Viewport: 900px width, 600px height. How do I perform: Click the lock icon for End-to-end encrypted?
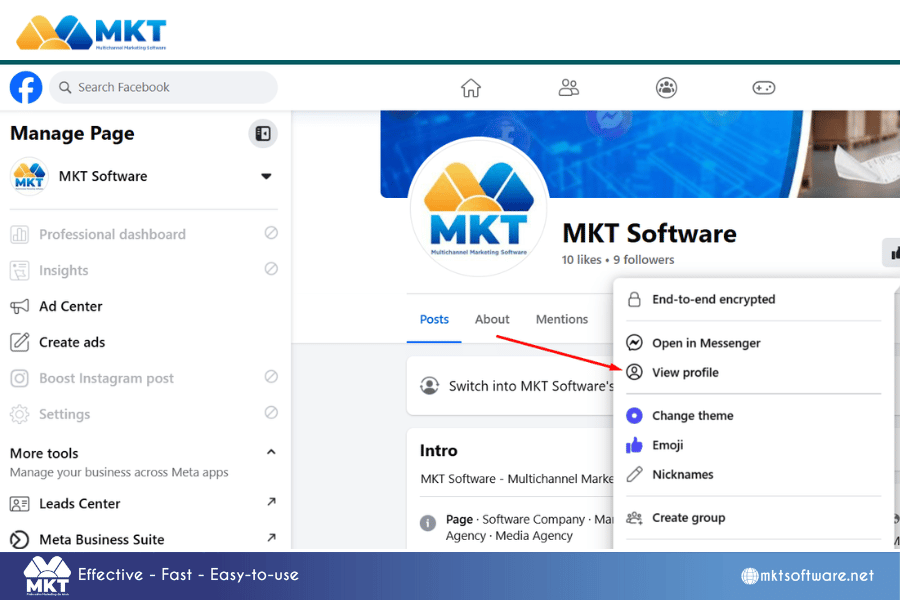coord(634,299)
